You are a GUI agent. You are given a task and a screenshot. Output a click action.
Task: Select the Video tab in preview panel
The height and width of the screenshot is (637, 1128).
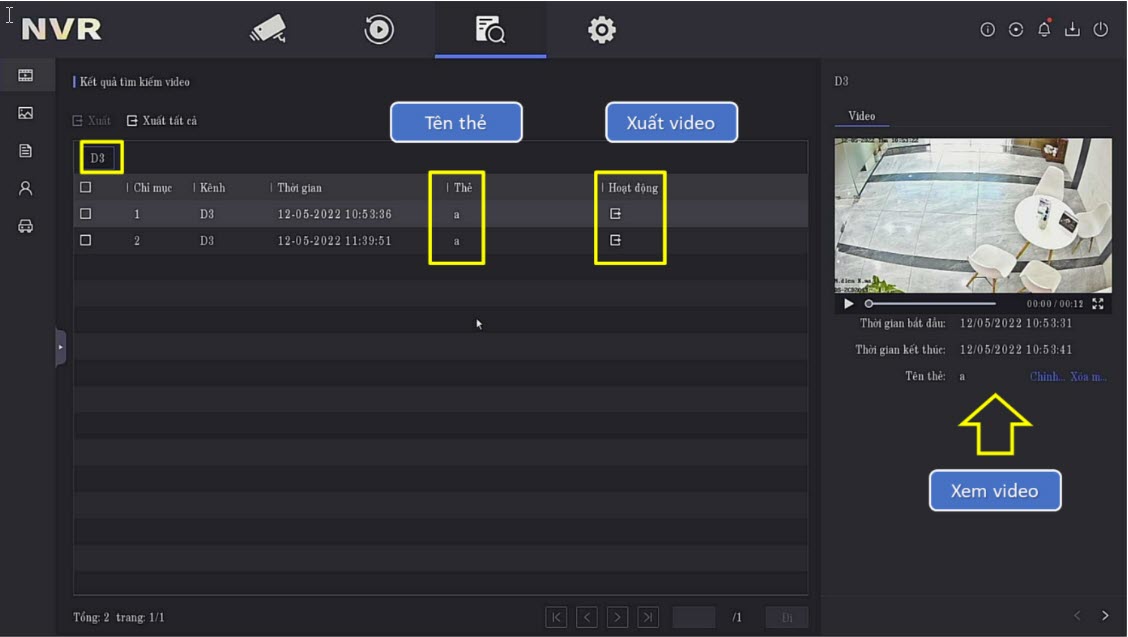click(x=861, y=116)
